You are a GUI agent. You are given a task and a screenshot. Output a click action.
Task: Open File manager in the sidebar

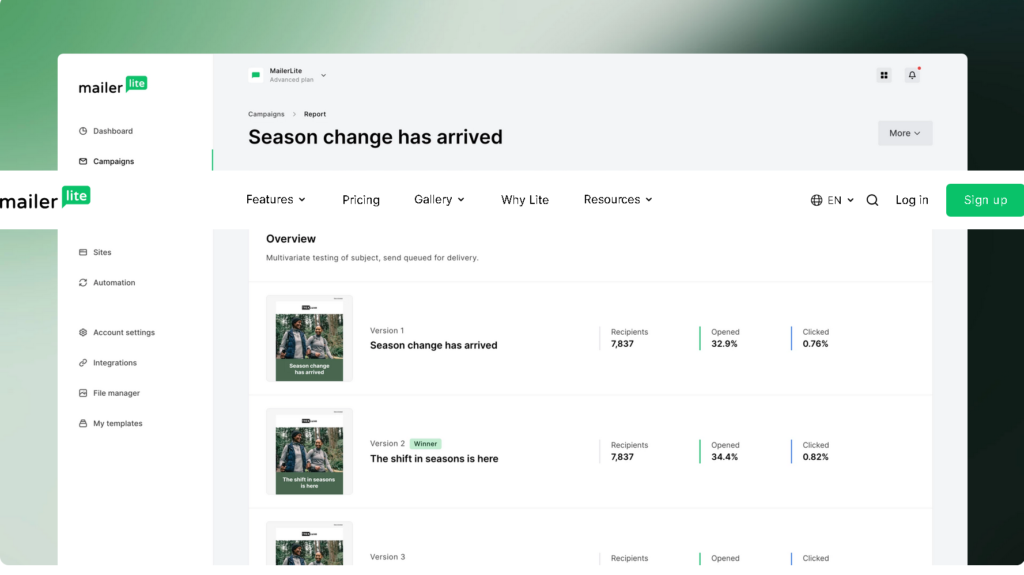click(109, 393)
